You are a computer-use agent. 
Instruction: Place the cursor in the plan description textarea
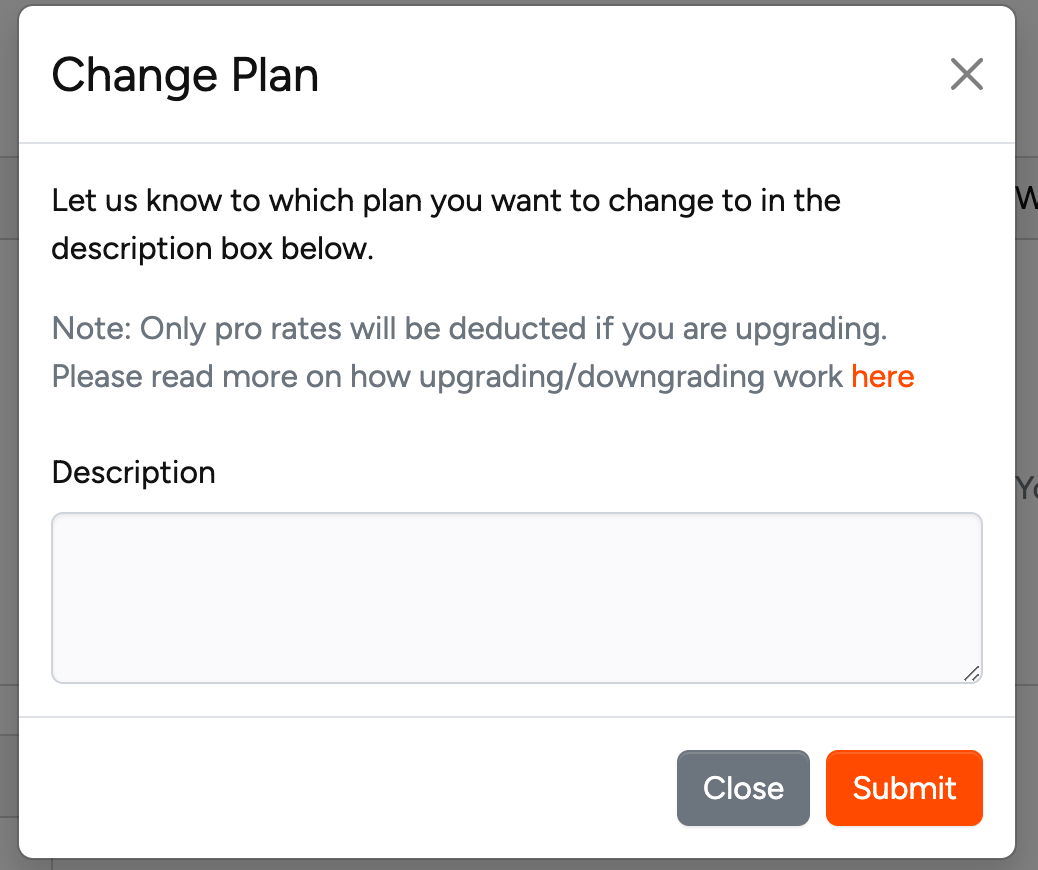[516, 598]
